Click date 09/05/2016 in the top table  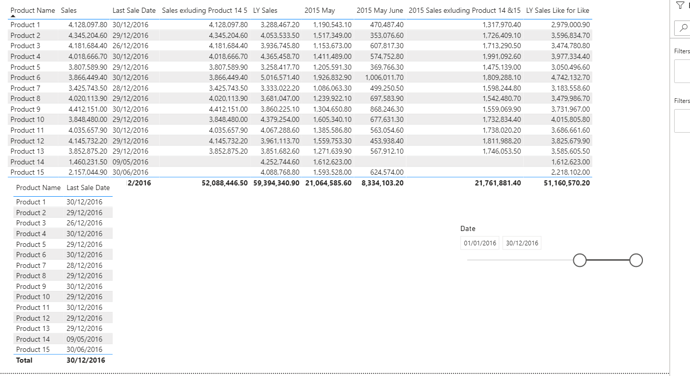[x=130, y=162]
